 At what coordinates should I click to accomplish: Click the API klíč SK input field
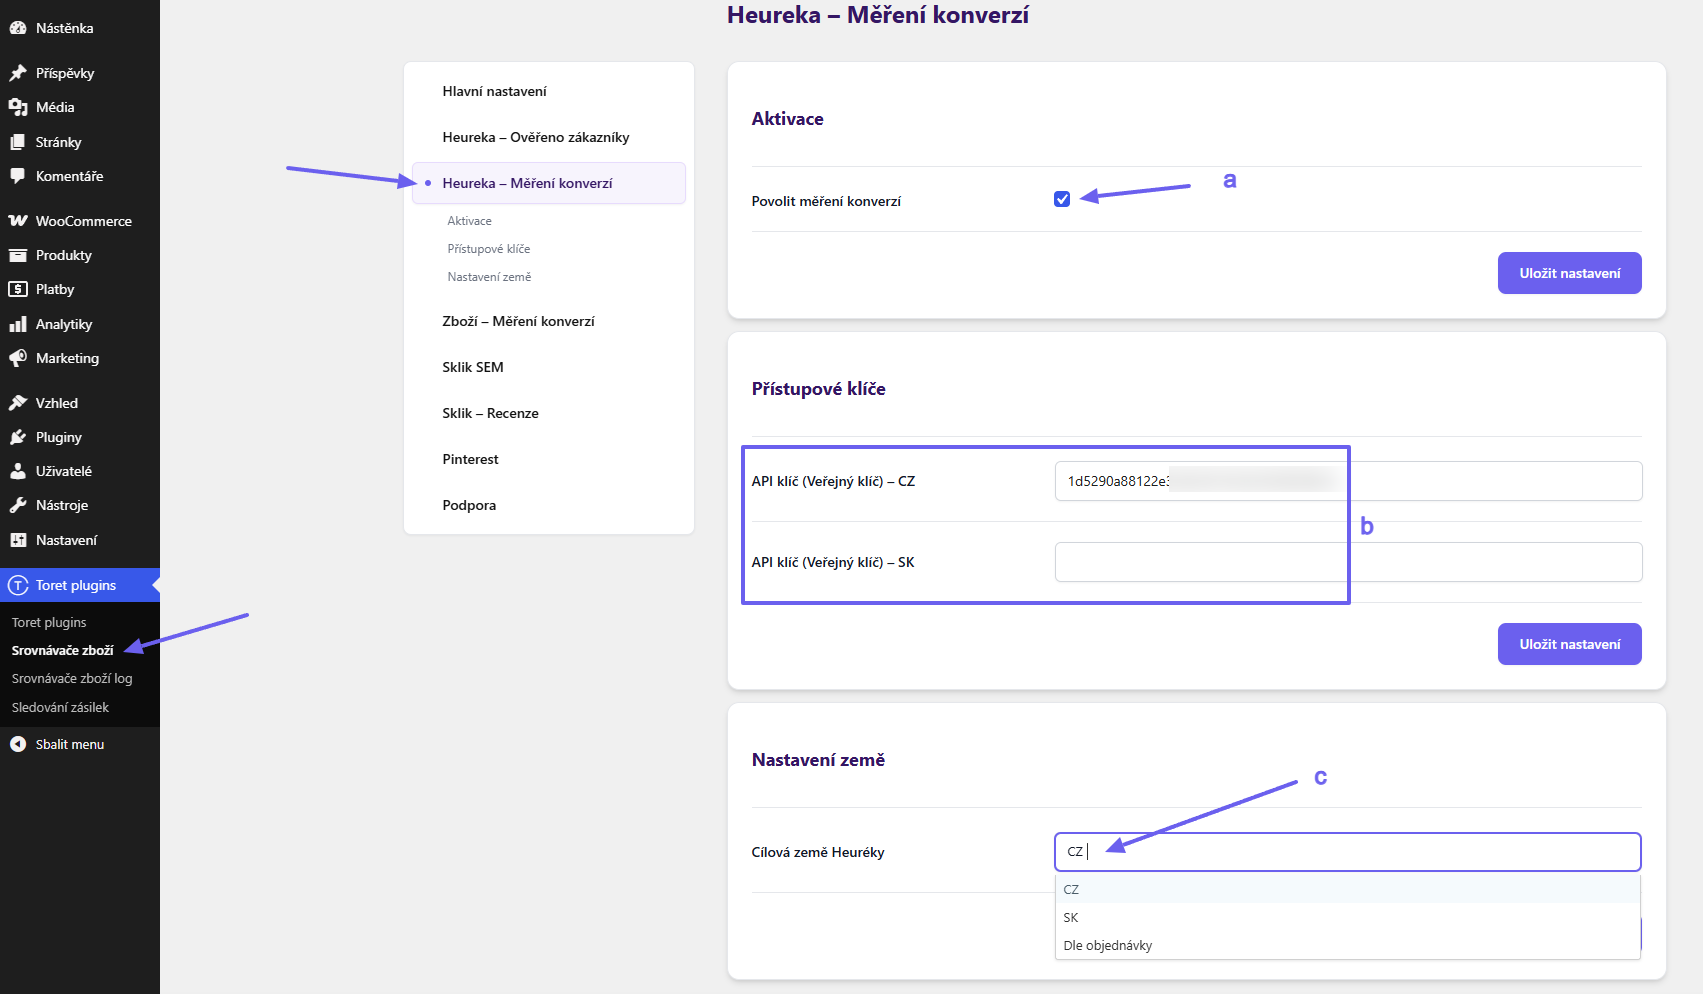[x=1348, y=562]
